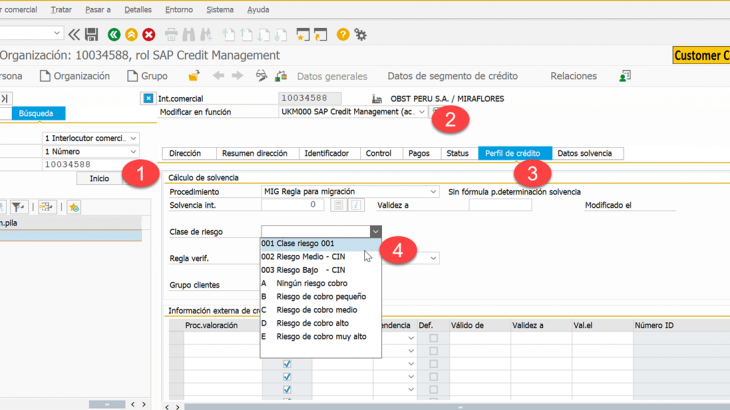
Task: Uncheck the second checked box in the table
Action: (287, 377)
